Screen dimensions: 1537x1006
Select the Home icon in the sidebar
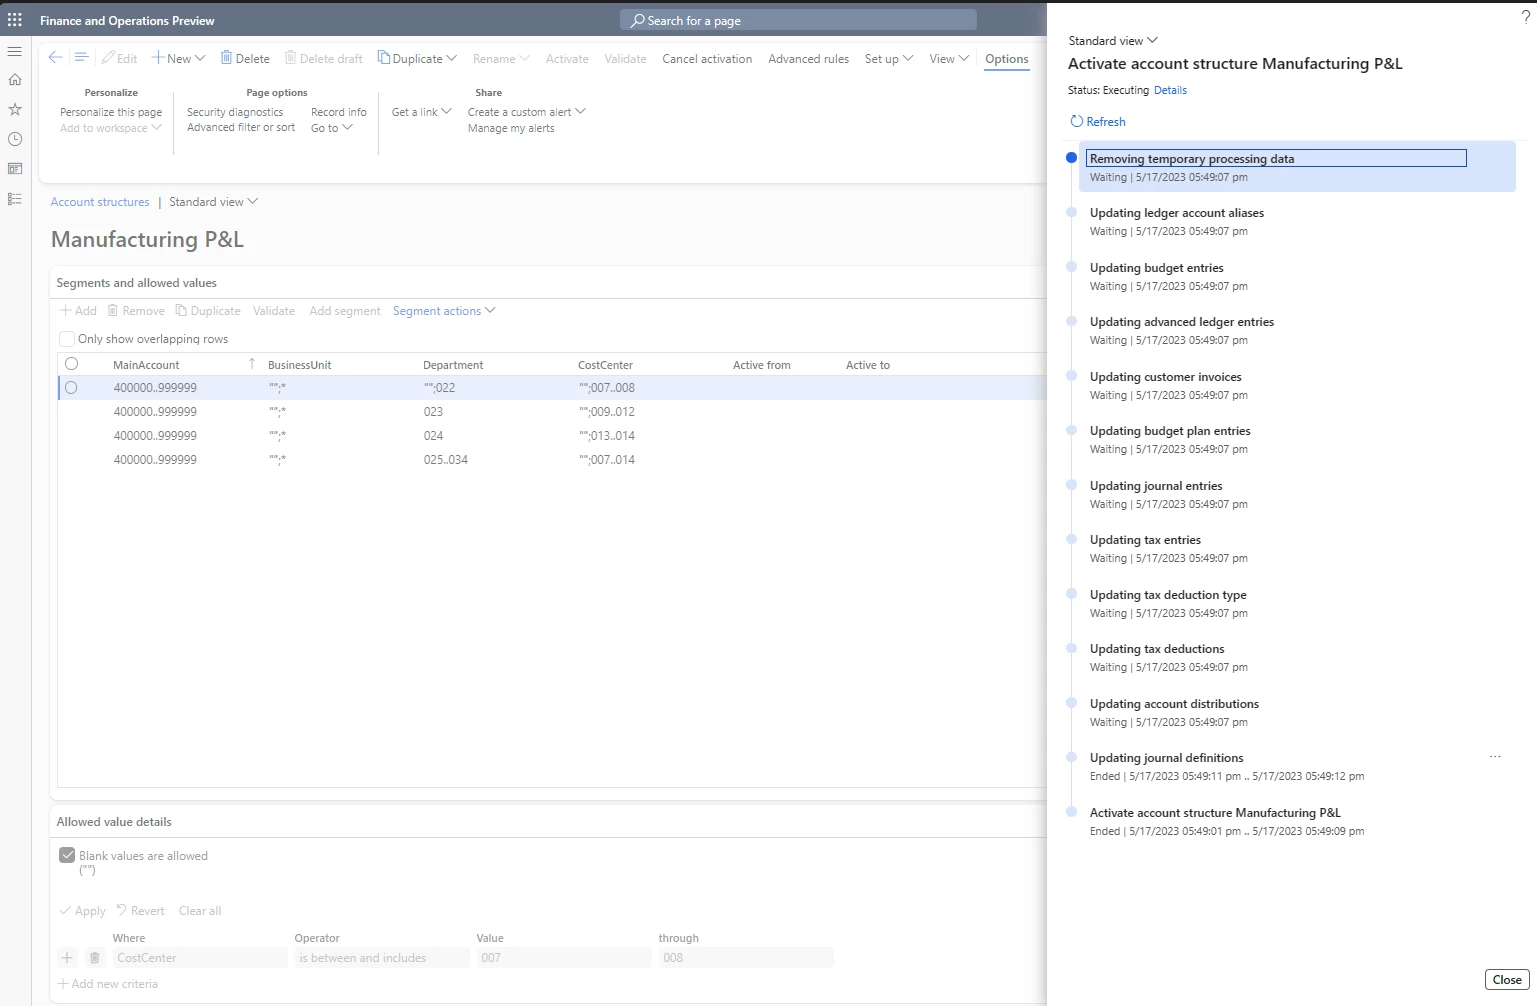pos(14,79)
